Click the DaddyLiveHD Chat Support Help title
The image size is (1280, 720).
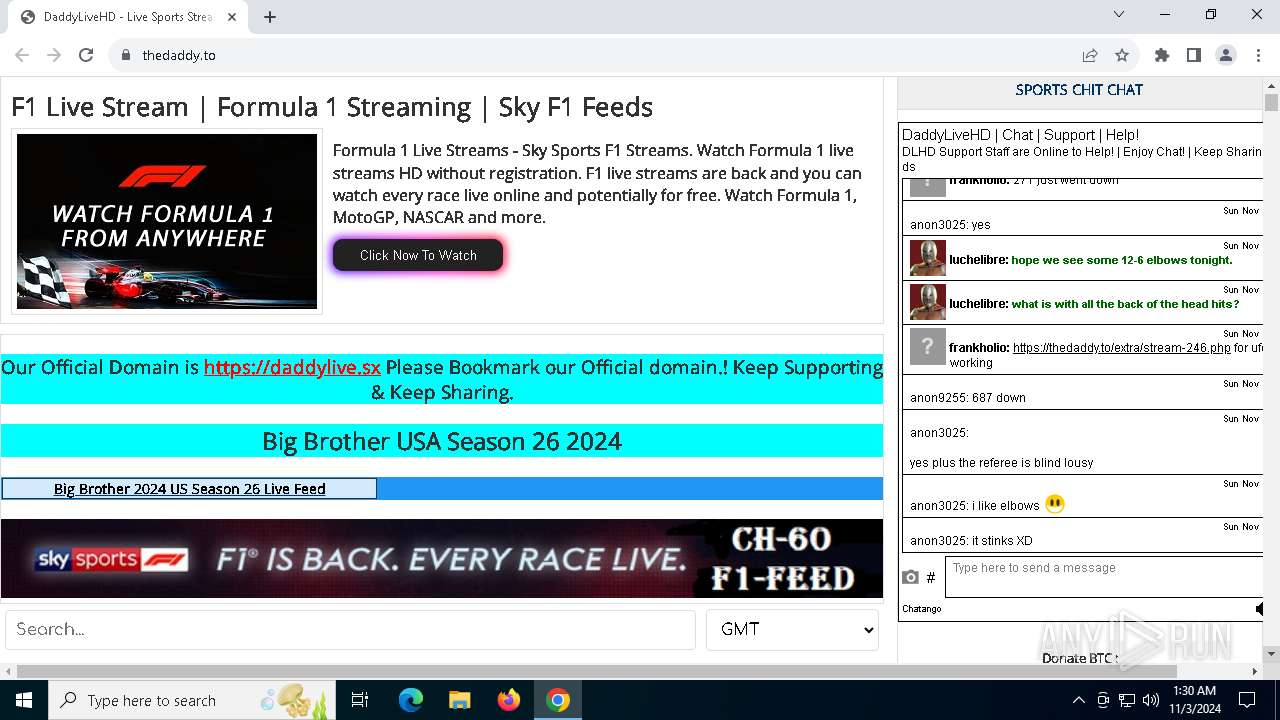tap(1020, 135)
